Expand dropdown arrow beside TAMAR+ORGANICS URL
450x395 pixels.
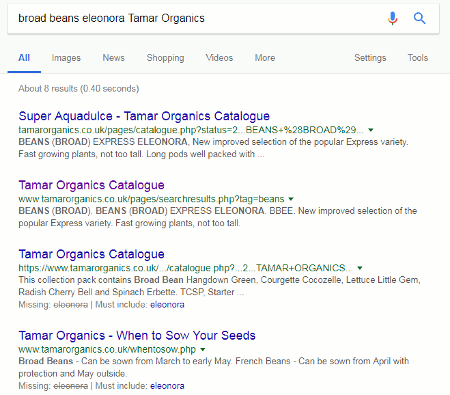click(x=360, y=268)
